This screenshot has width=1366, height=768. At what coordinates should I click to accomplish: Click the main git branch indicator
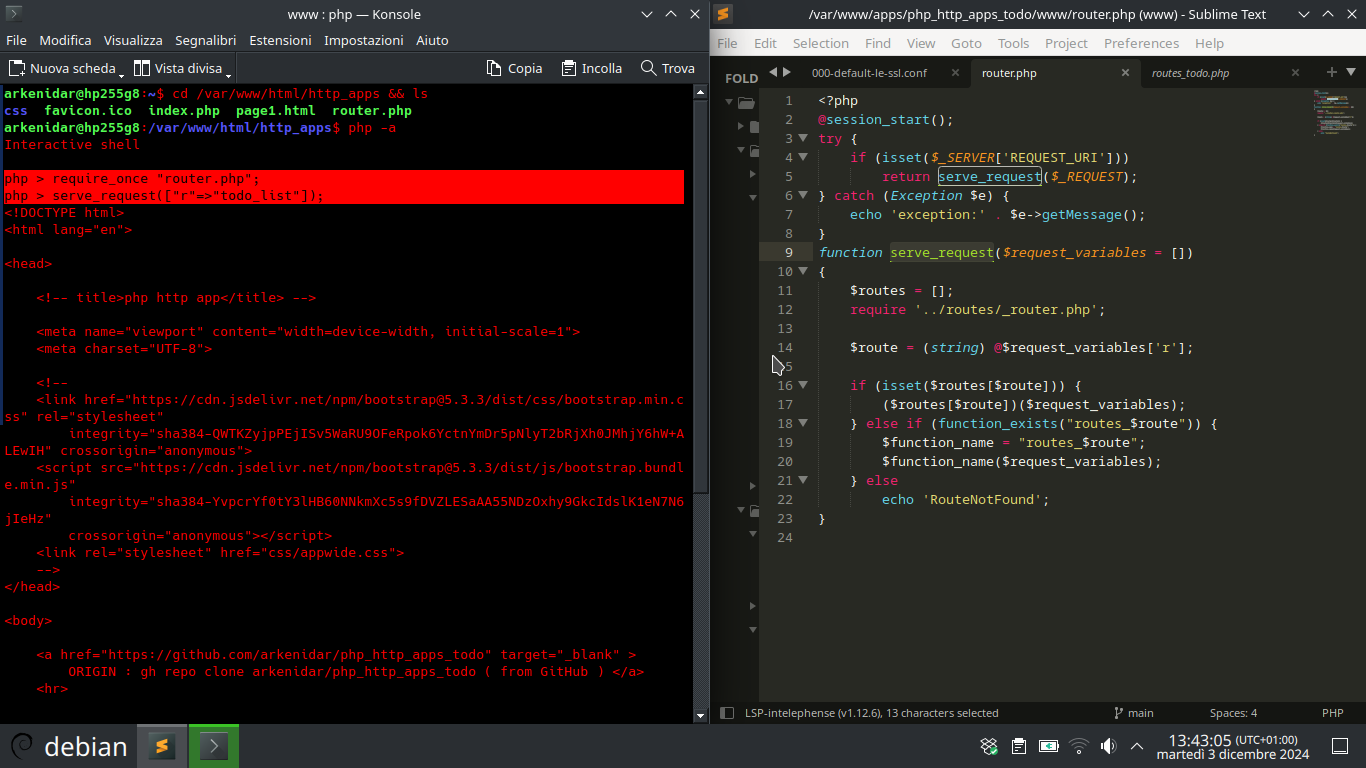[1133, 713]
